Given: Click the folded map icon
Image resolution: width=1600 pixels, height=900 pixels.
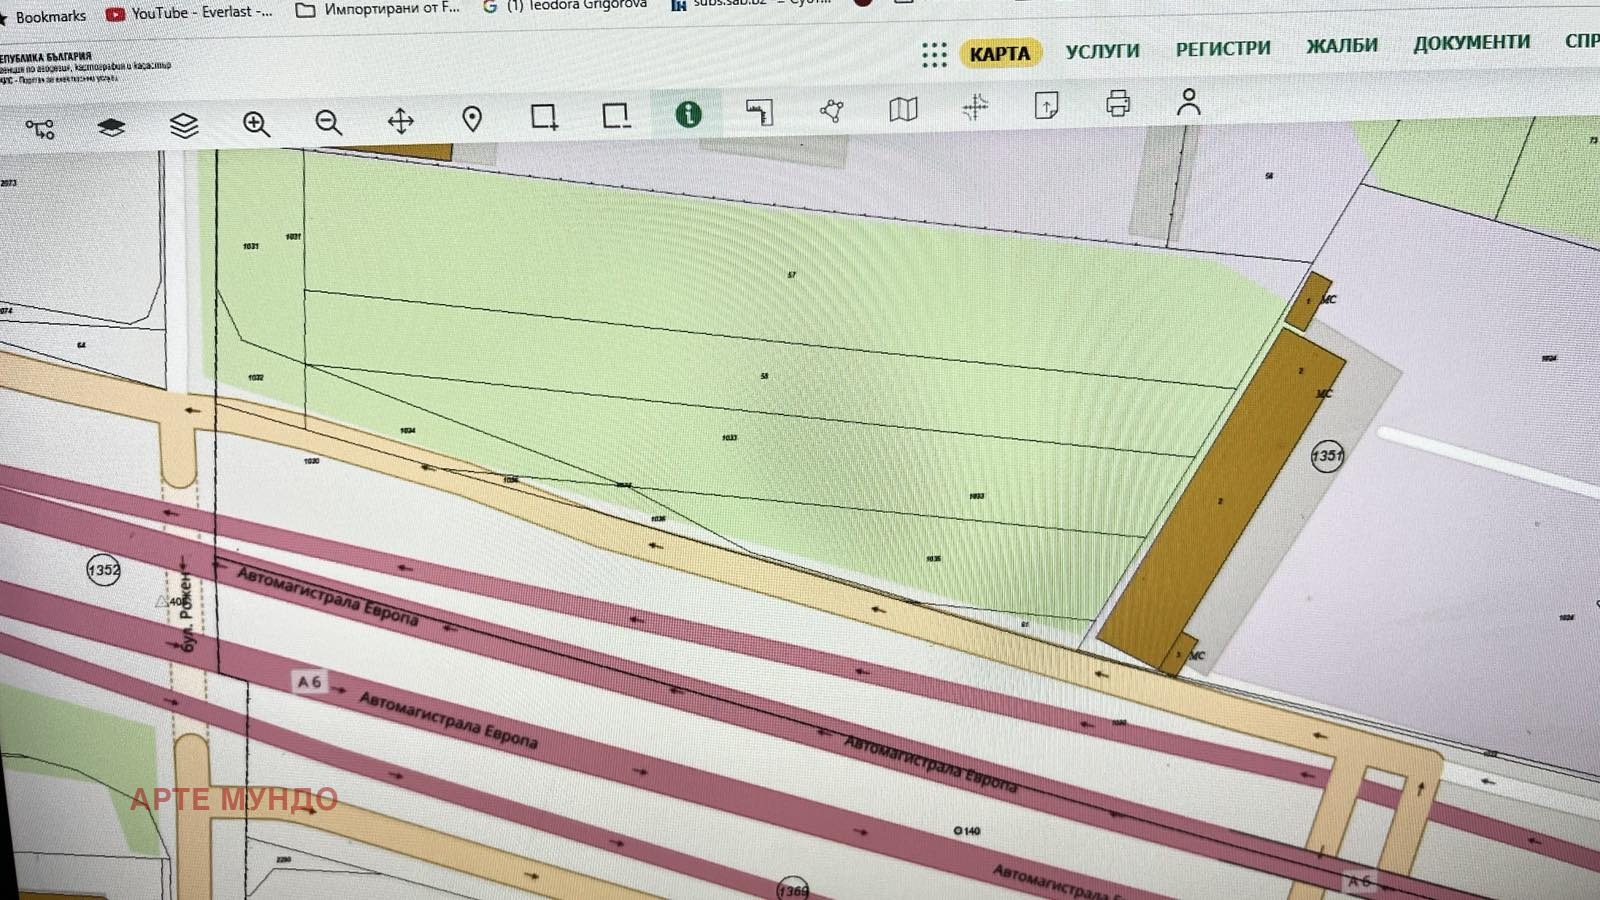Looking at the screenshot, I should click(903, 109).
